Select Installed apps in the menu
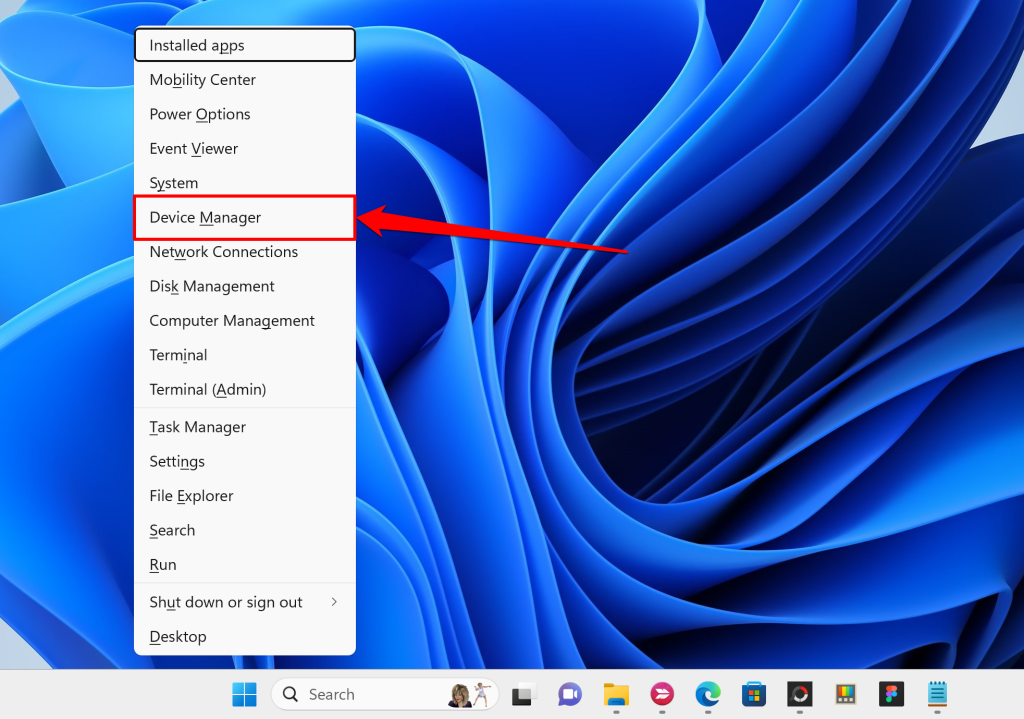 [245, 45]
